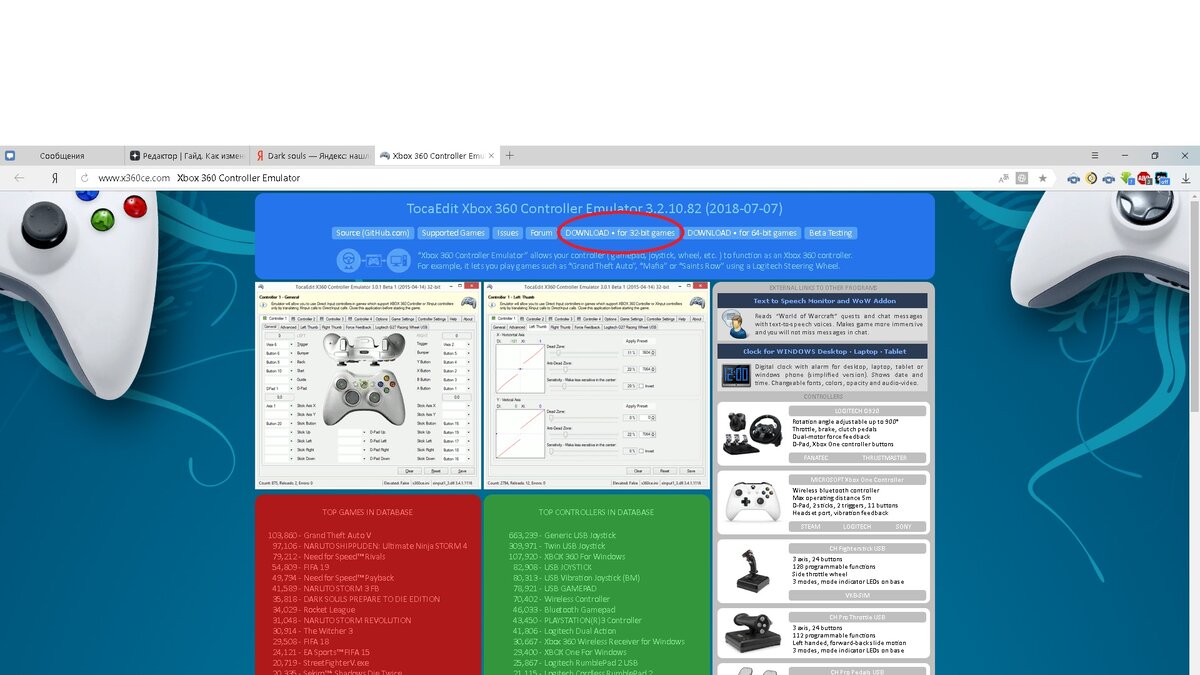Click the Text to Speech Monitor avatar icon
1200x675 pixels.
(x=735, y=324)
